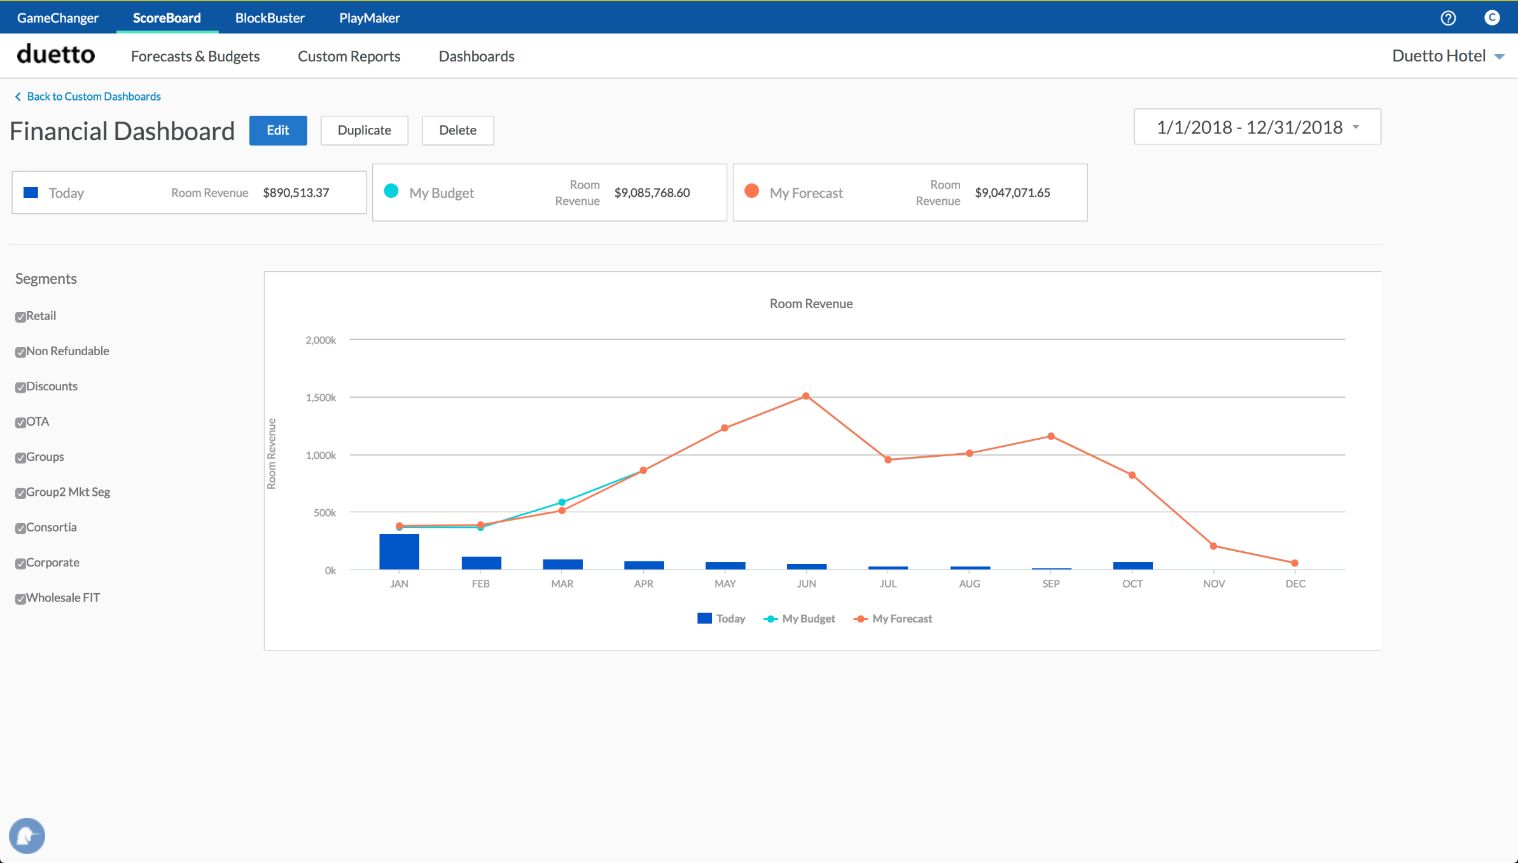This screenshot has width=1518, height=863.
Task: Switch to the GameChanger tab
Action: [x=58, y=18]
